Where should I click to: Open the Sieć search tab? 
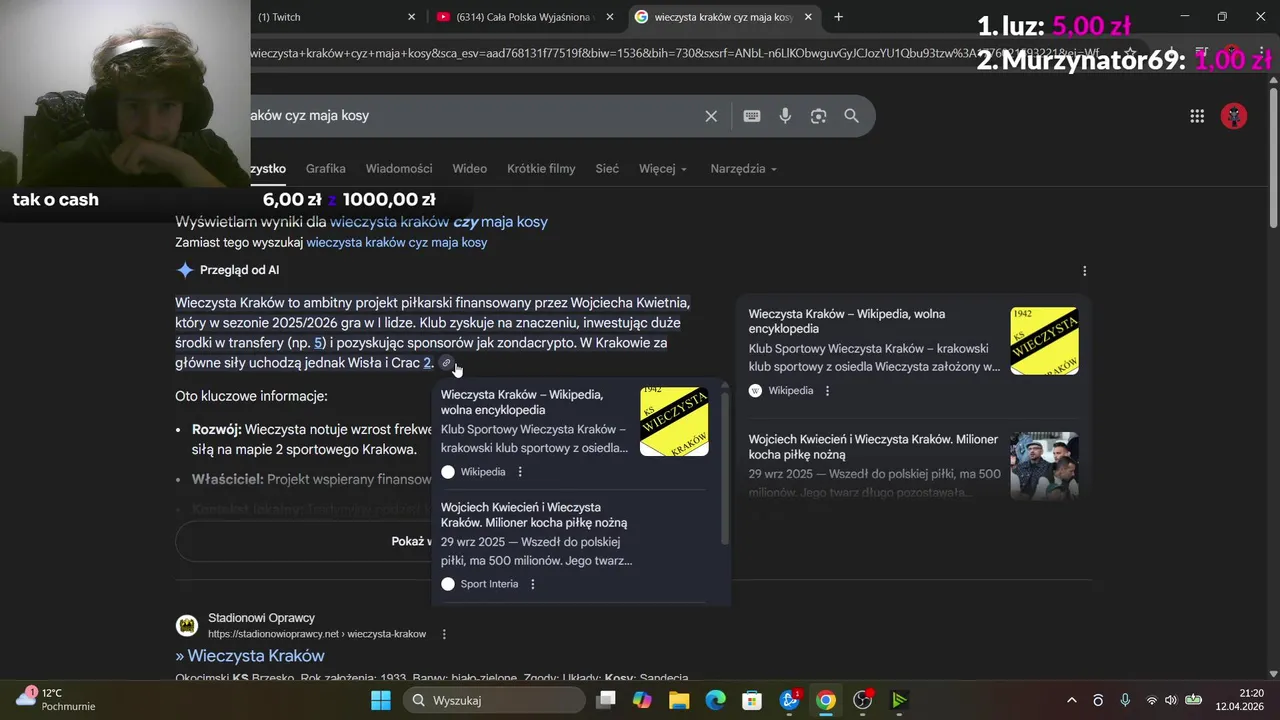[607, 169]
